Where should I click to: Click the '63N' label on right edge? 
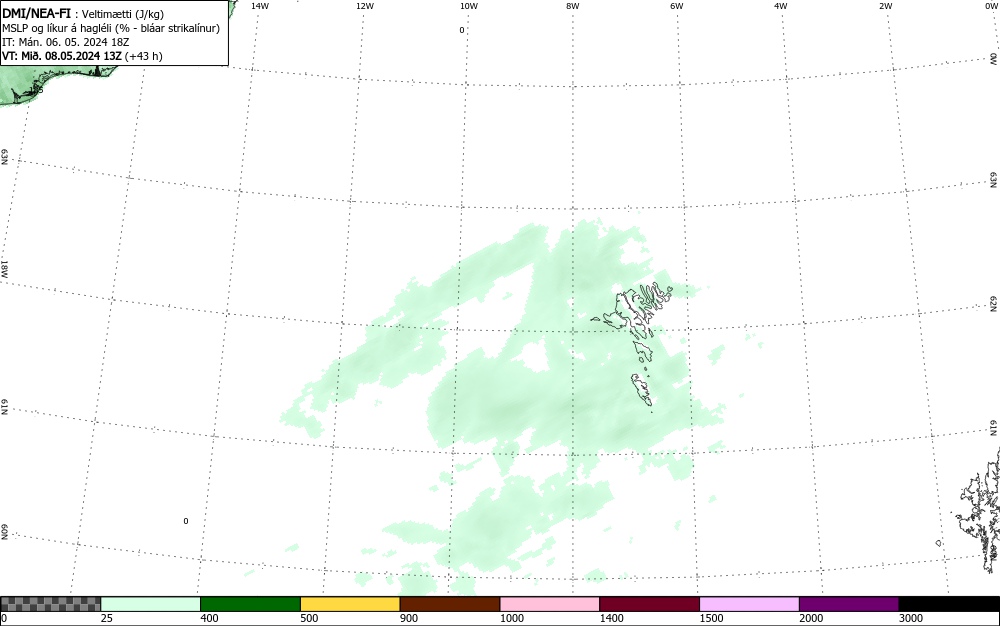click(994, 180)
